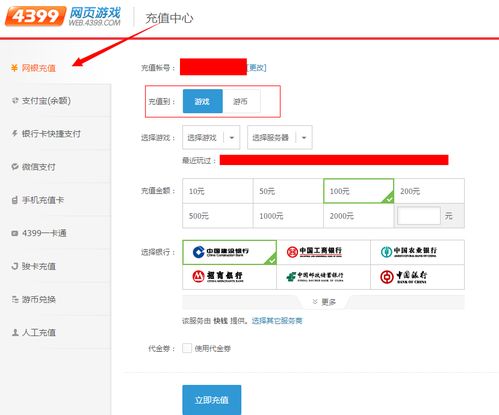The height and width of the screenshot is (415, 499).
Task: Click Bank of China red logo icon
Action: pos(387,277)
